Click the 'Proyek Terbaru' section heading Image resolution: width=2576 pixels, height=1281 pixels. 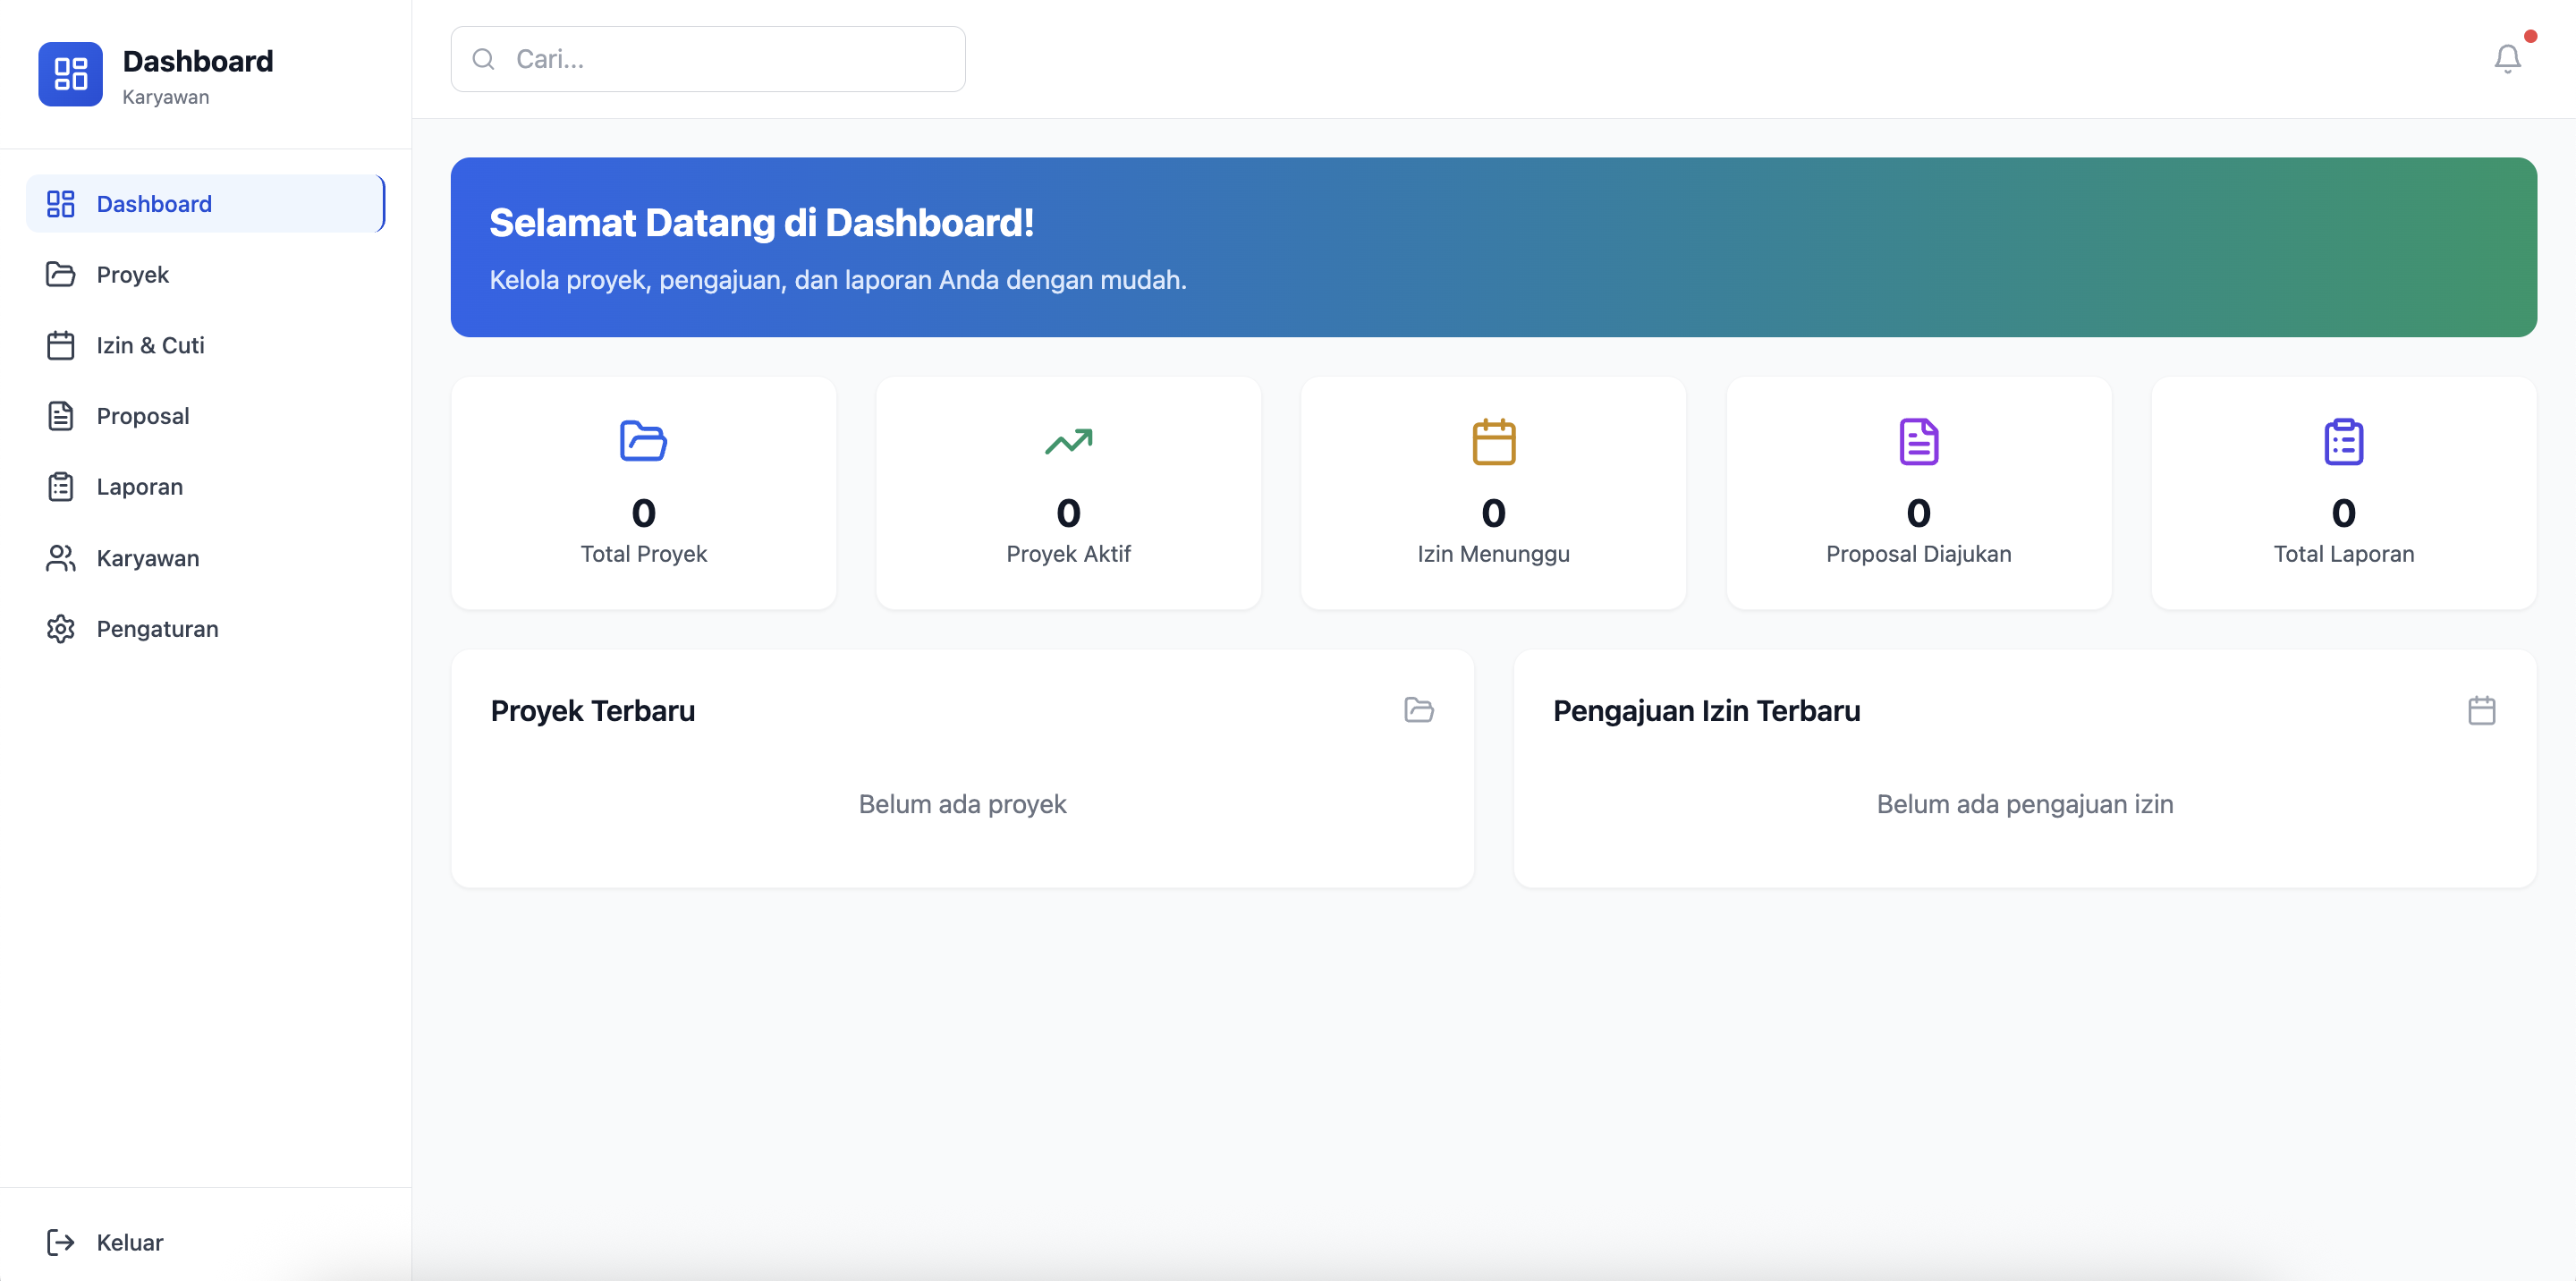593,710
